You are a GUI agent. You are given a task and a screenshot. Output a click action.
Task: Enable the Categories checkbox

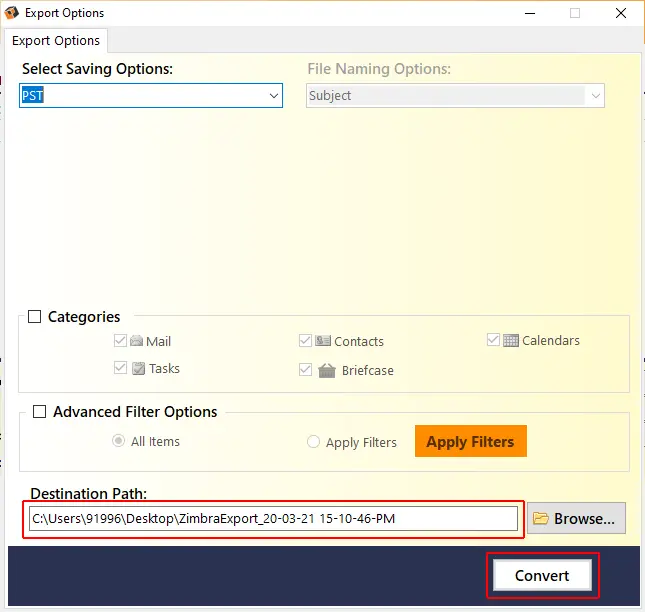(36, 317)
